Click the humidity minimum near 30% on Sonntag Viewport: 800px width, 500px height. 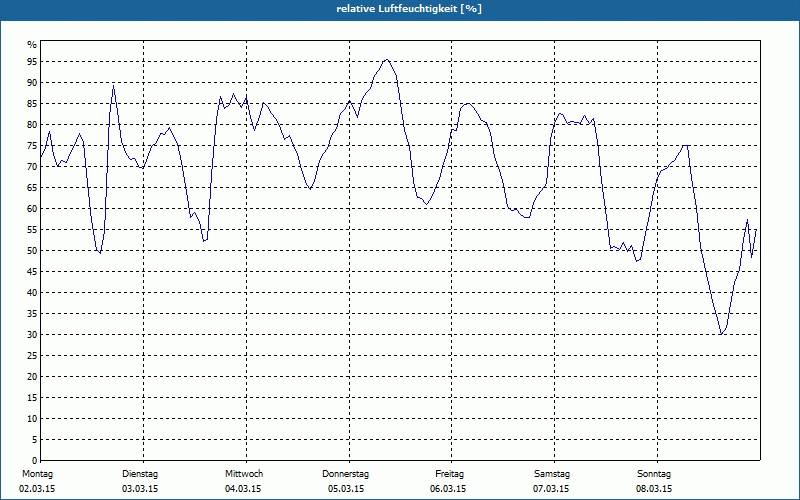click(x=721, y=334)
